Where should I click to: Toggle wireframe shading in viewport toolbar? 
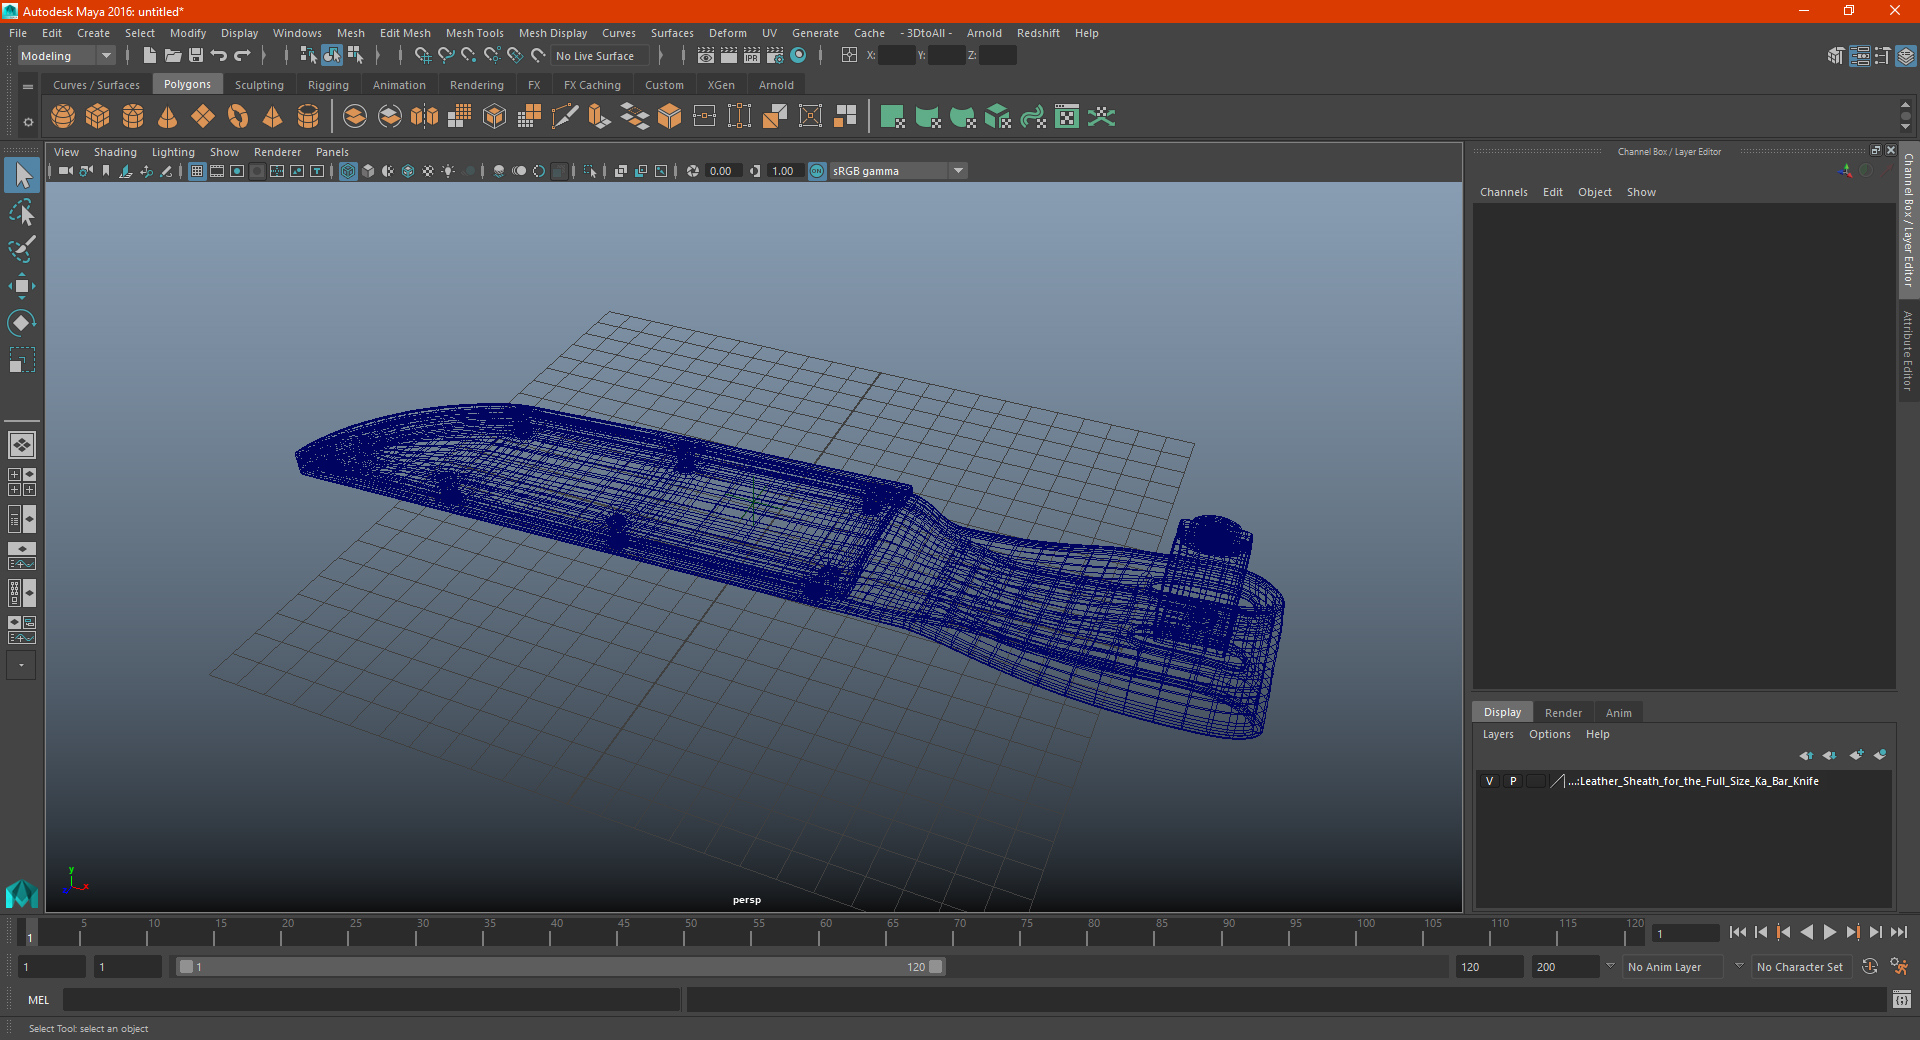point(348,171)
